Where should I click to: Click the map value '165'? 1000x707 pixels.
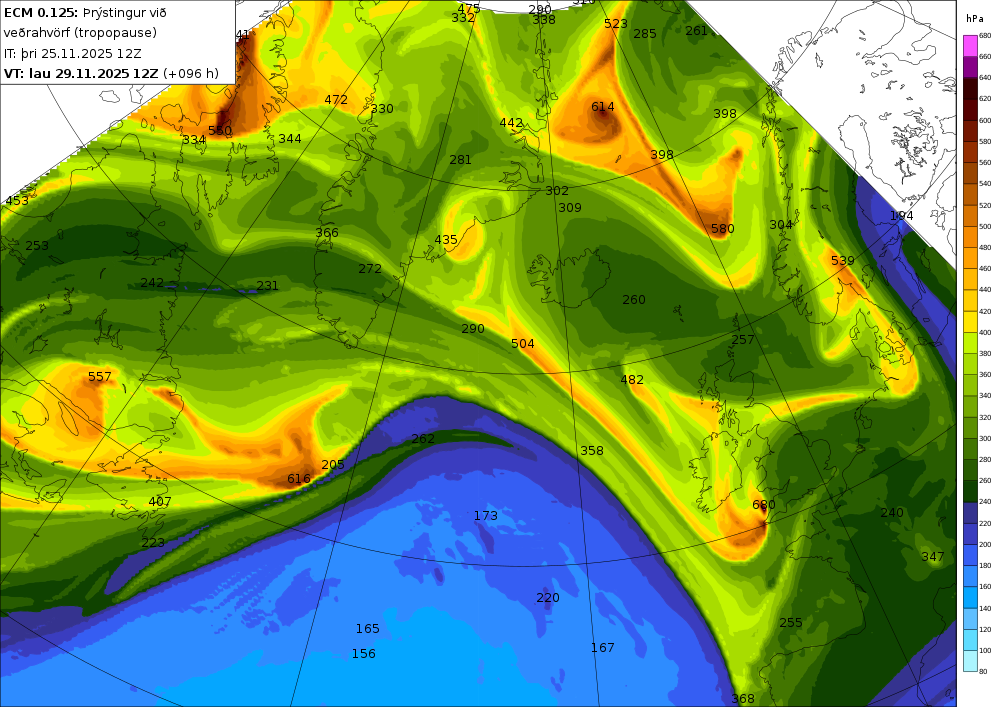[367, 629]
